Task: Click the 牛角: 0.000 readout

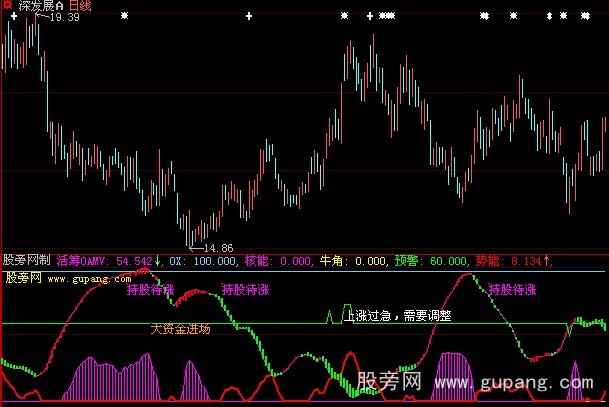Action: (x=353, y=261)
